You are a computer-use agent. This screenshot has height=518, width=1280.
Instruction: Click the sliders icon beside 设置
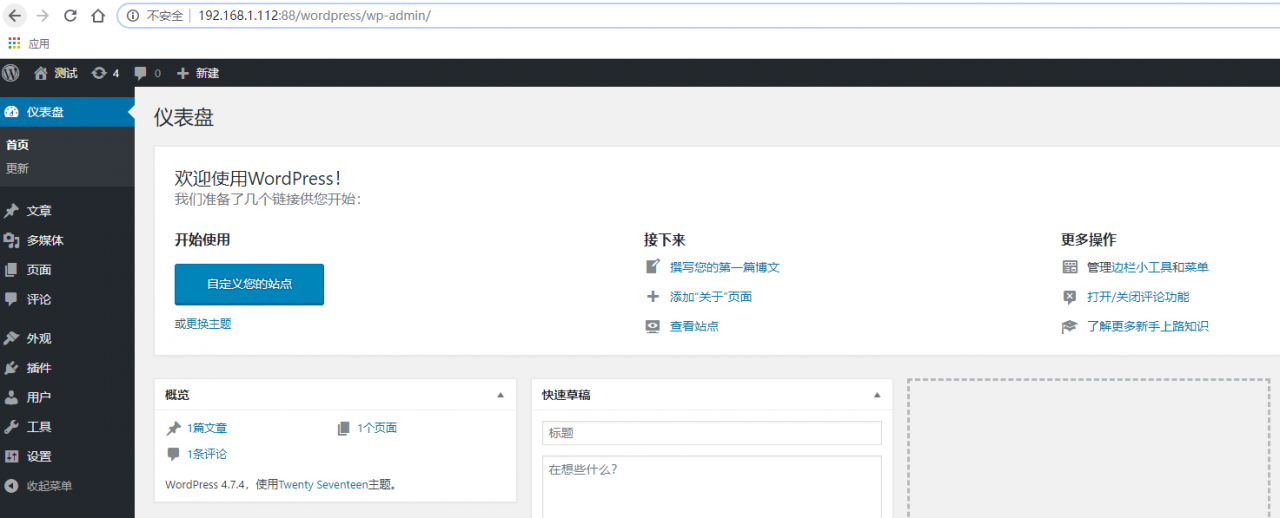click(x=11, y=456)
